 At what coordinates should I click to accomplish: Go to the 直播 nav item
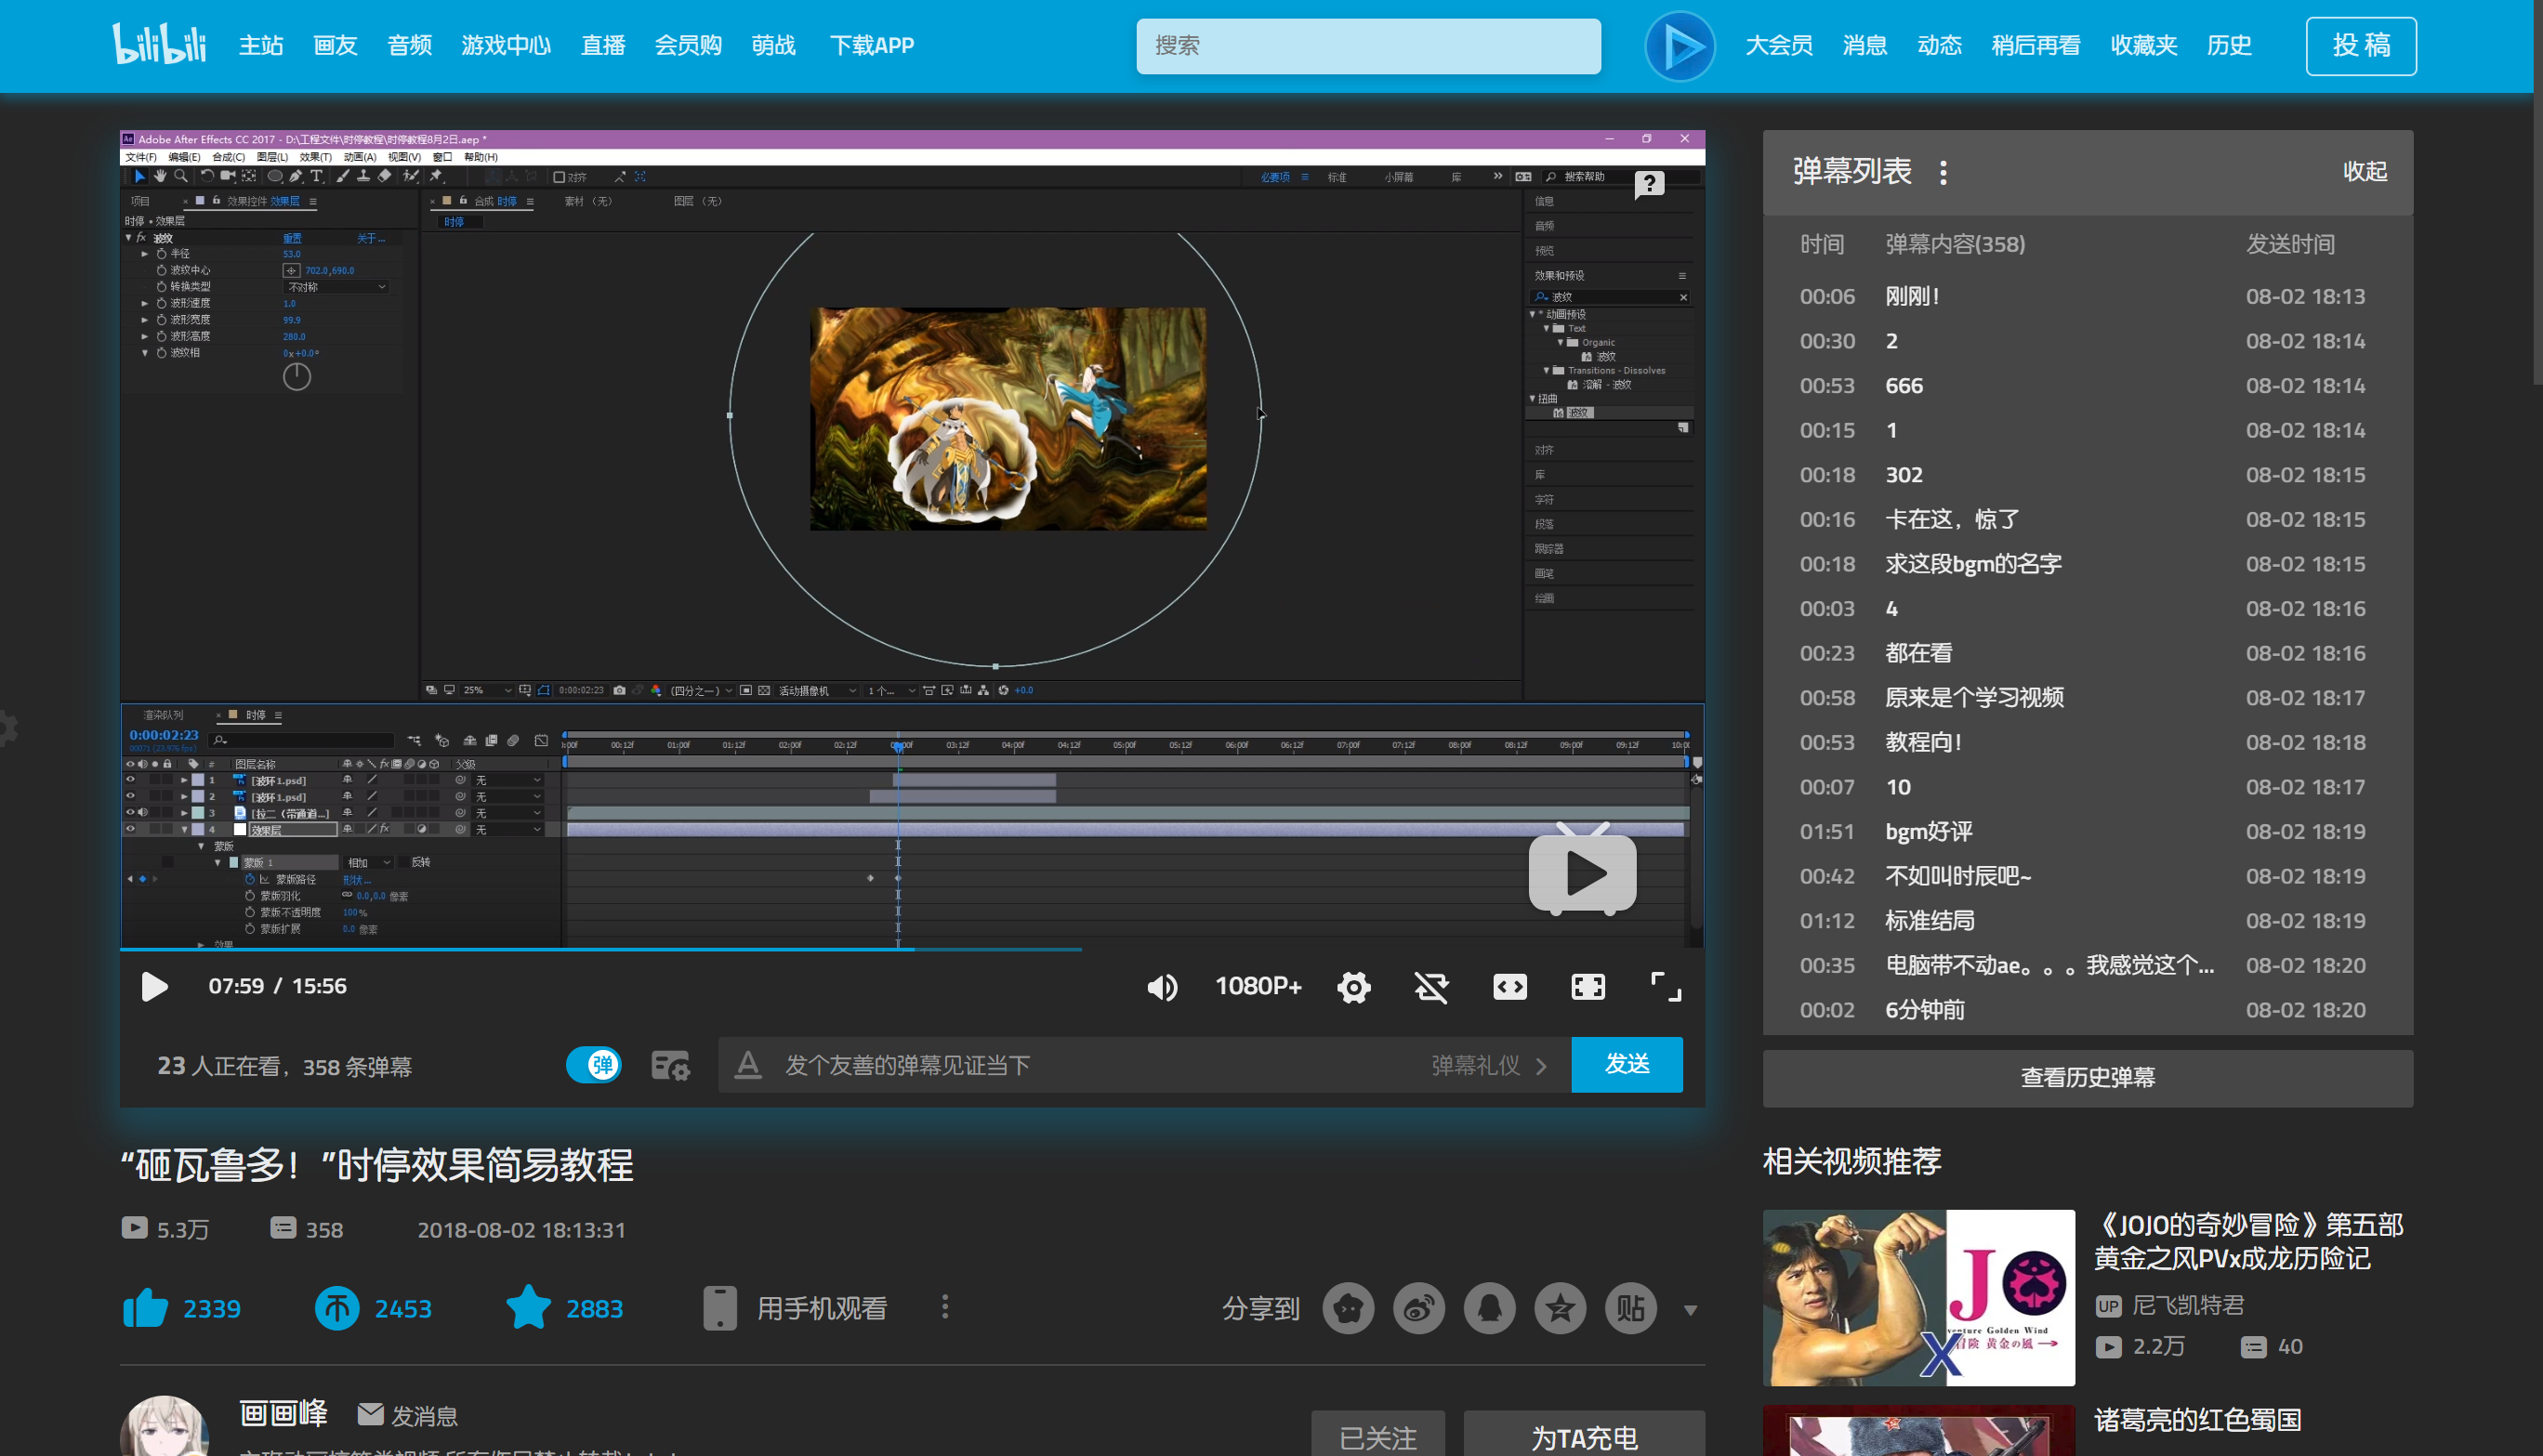pos(603,46)
